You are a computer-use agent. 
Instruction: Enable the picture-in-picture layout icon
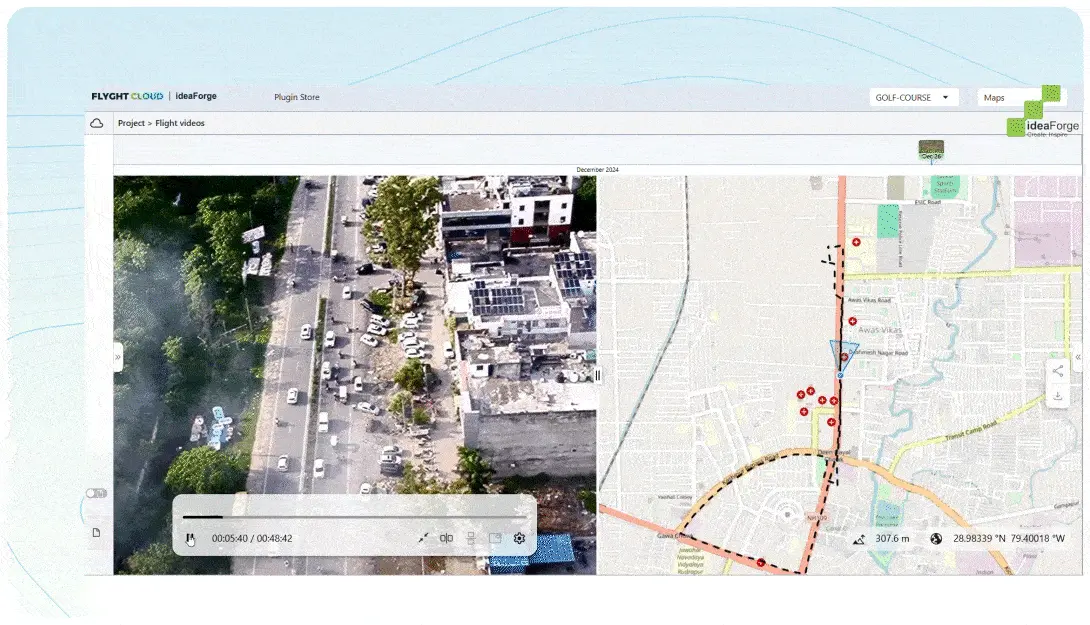(495, 538)
